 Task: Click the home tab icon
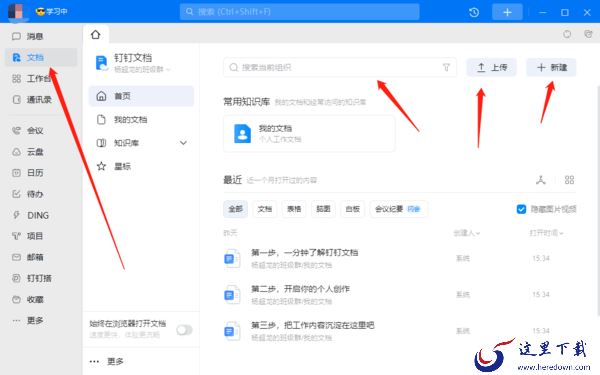tap(96, 35)
